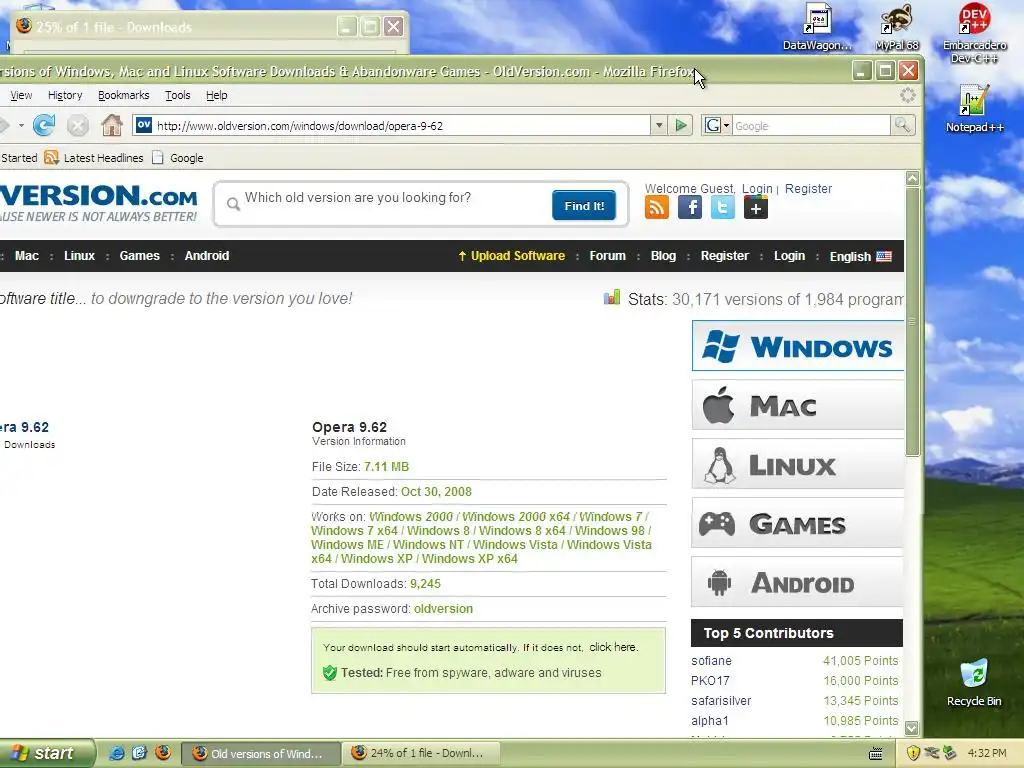The height and width of the screenshot is (768, 1024).
Task: Open the Bookmarks menu
Action: [123, 95]
